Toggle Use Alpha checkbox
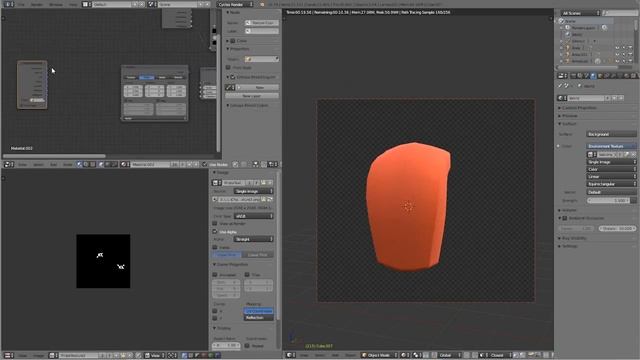This screenshot has height=360, width=640. [x=215, y=232]
